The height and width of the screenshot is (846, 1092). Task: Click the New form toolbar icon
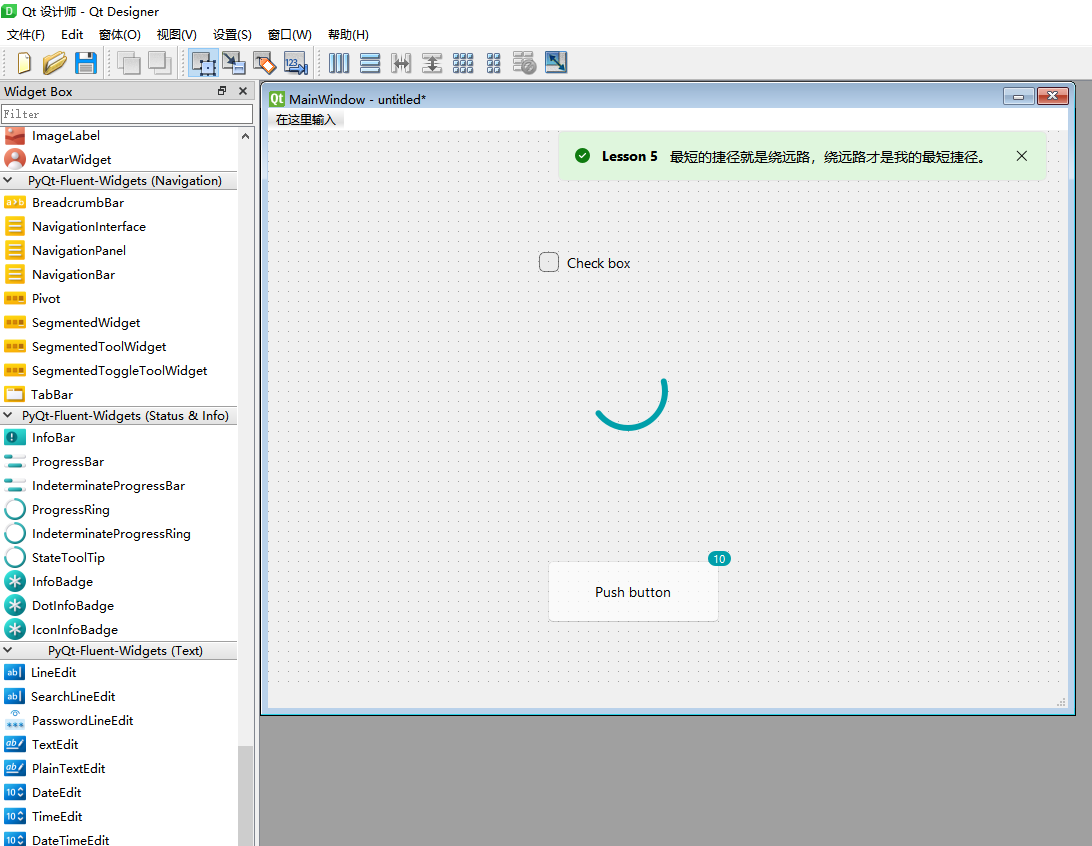[24, 63]
